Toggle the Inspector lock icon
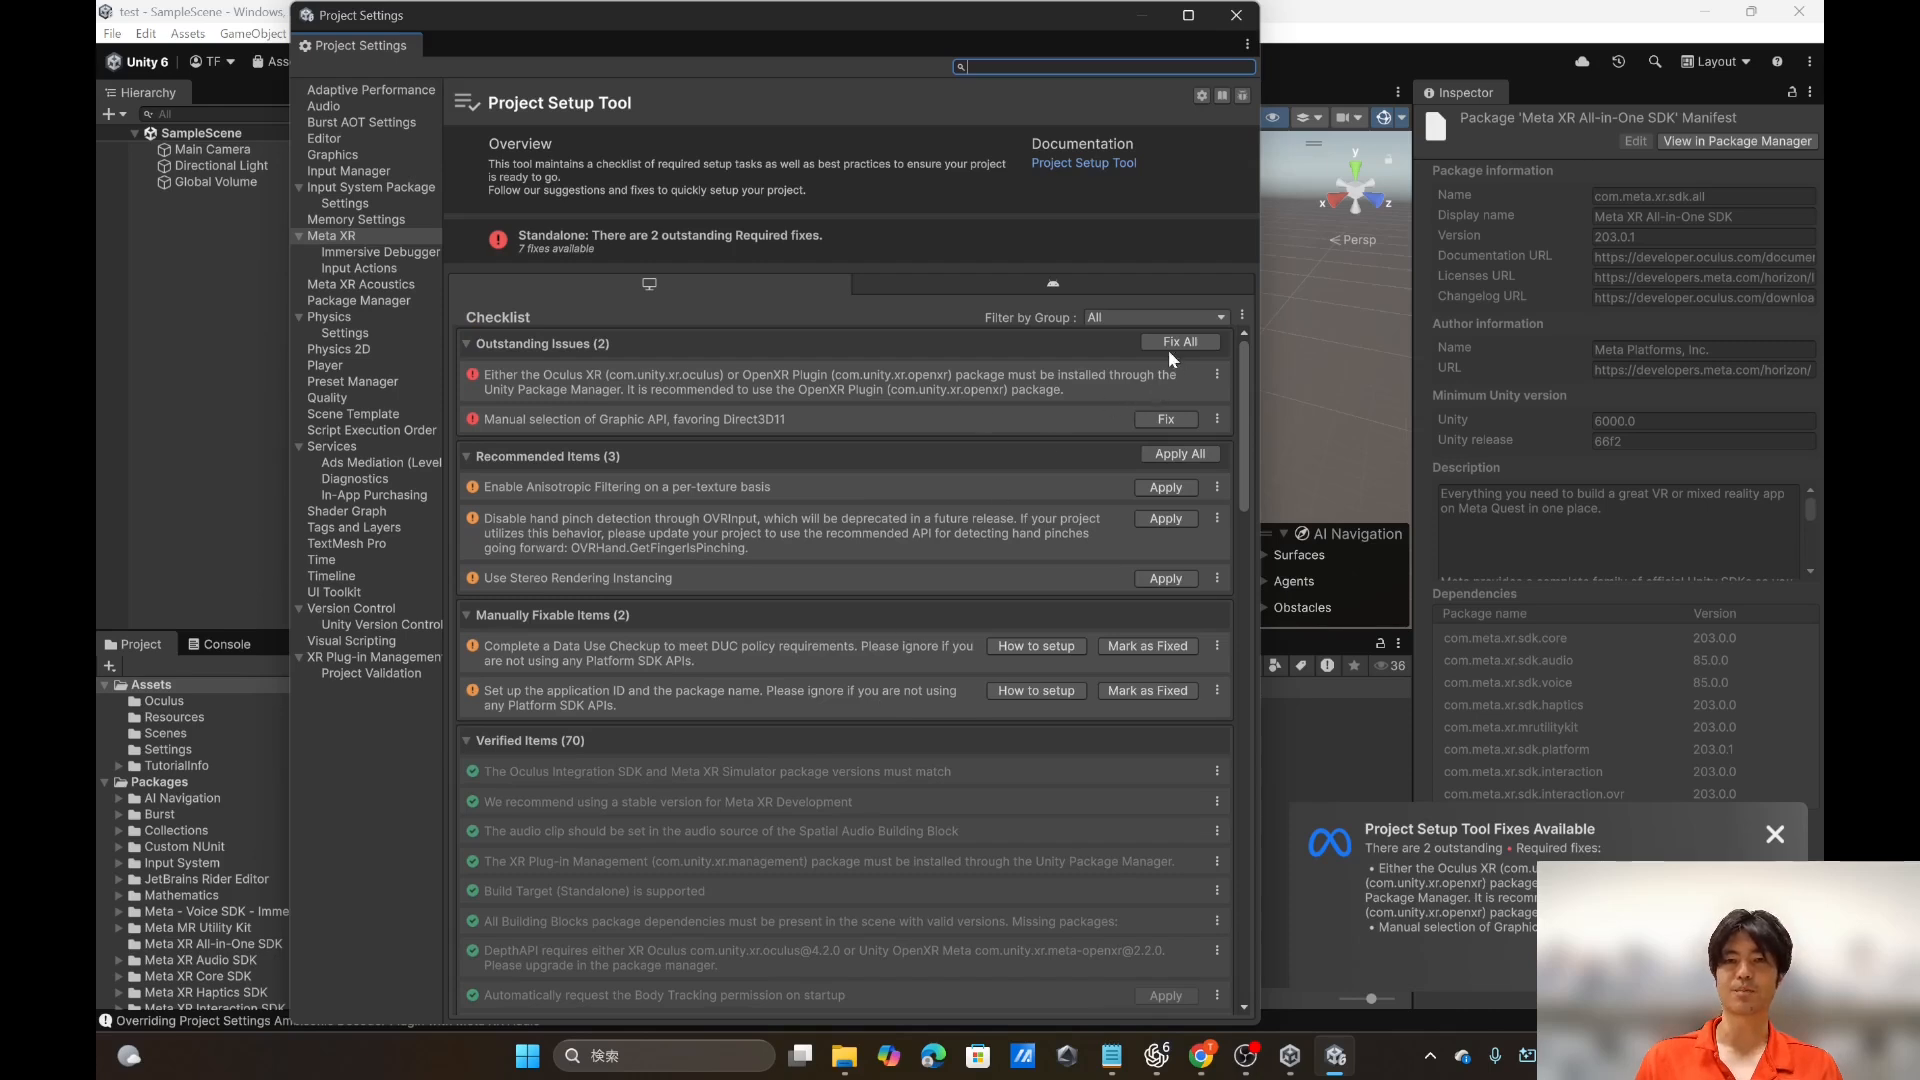The width and height of the screenshot is (1920, 1080). point(1792,92)
